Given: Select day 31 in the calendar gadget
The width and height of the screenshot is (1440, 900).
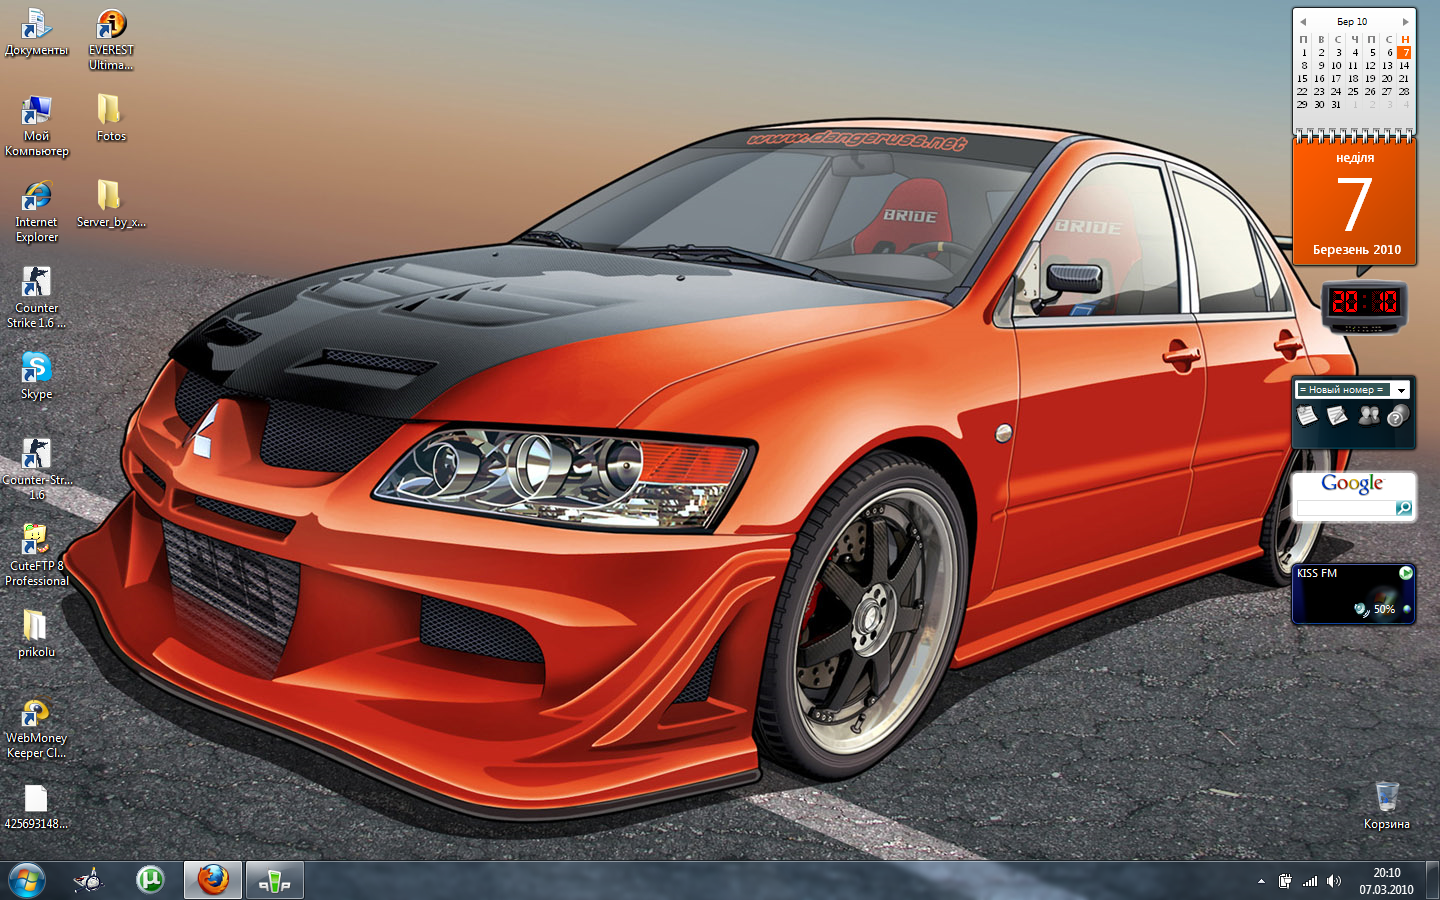Looking at the screenshot, I should (x=1336, y=104).
